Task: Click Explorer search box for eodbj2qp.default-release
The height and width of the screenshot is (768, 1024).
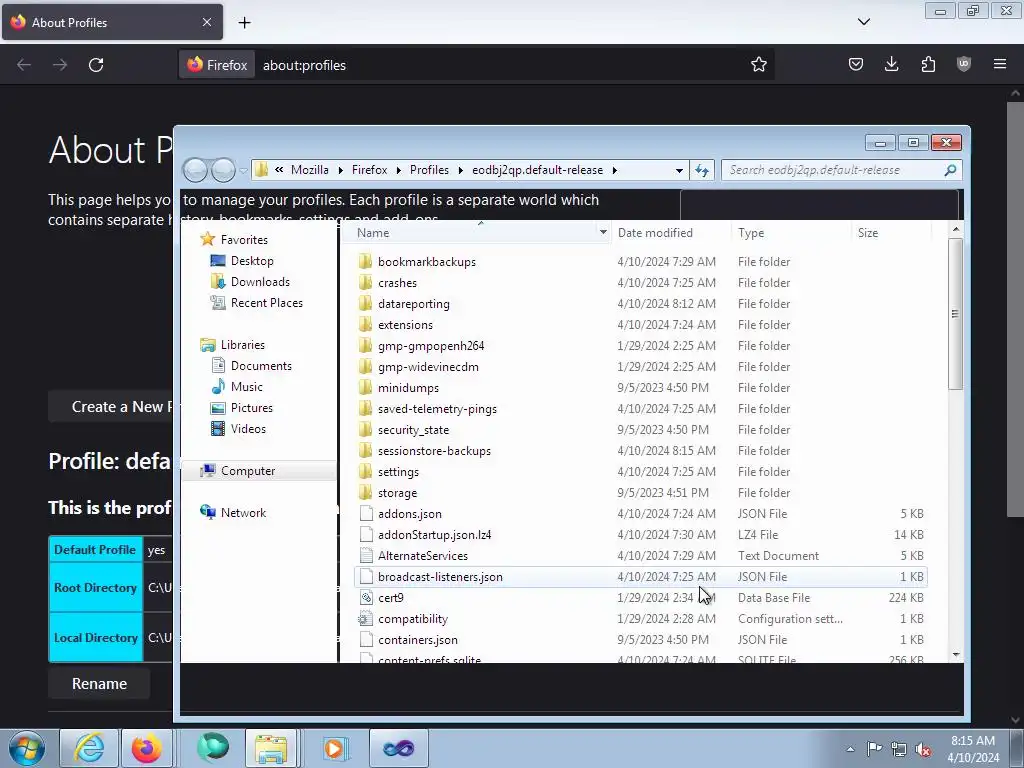Action: point(841,170)
